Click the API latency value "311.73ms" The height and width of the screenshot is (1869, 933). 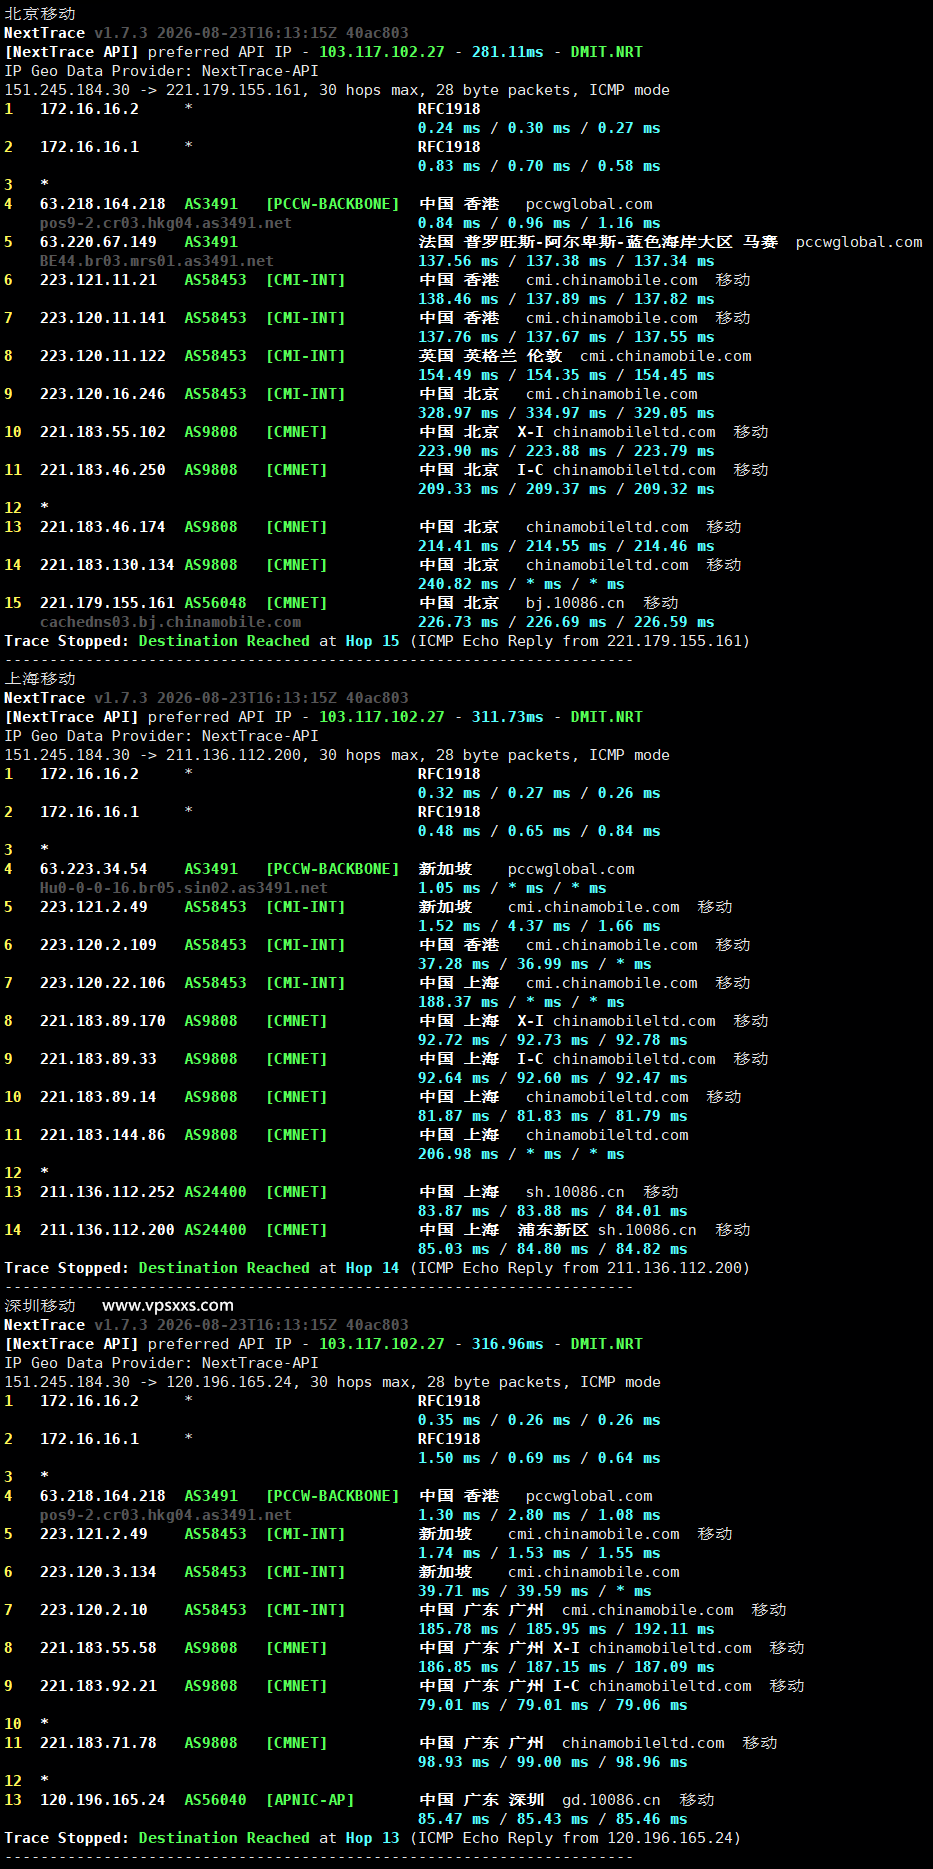508,717
